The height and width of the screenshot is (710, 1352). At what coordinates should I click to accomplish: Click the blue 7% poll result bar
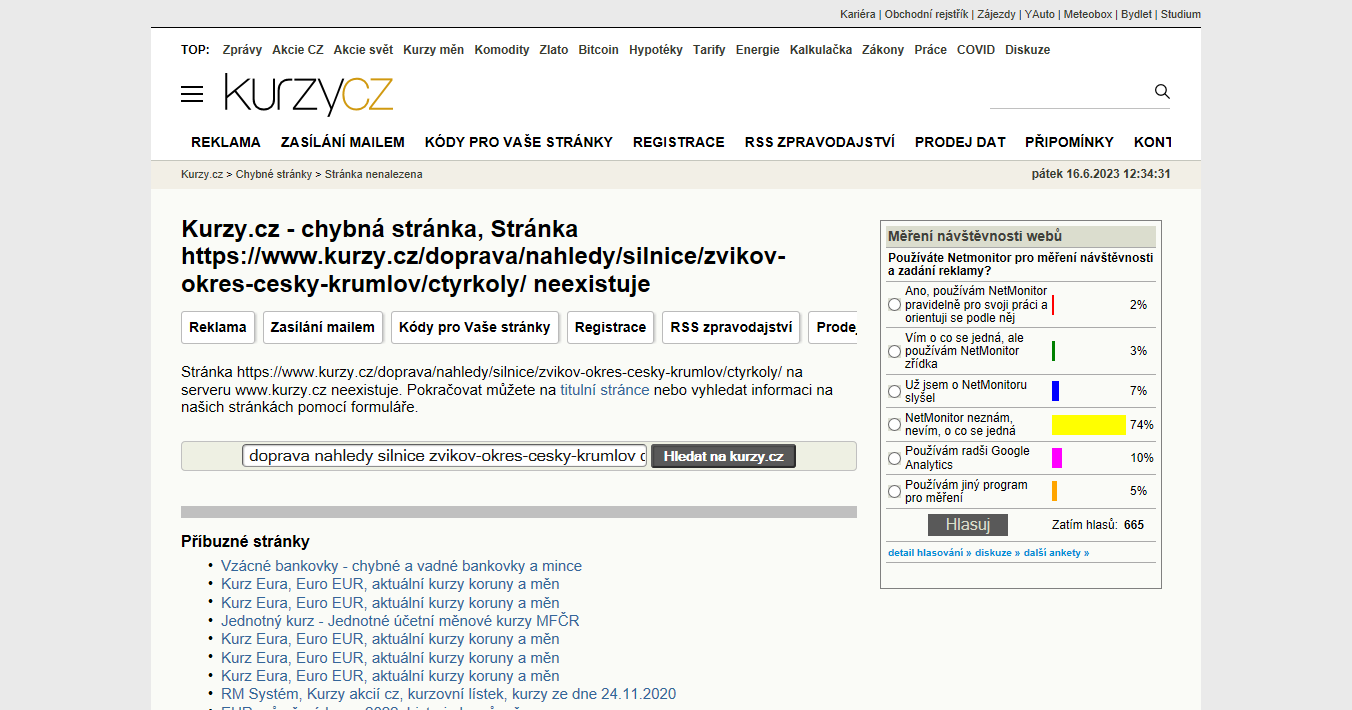point(1055,391)
